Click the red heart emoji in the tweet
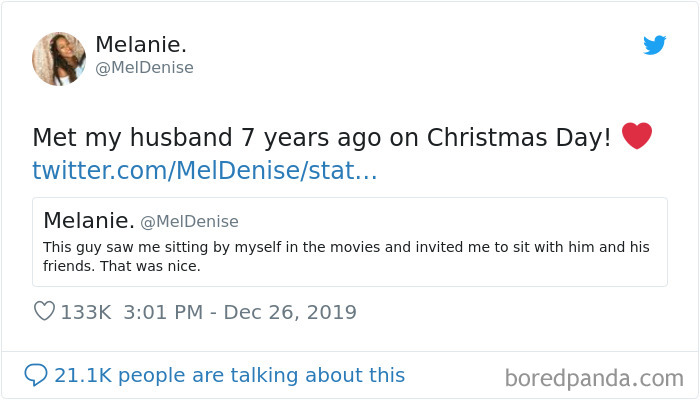 [637, 136]
